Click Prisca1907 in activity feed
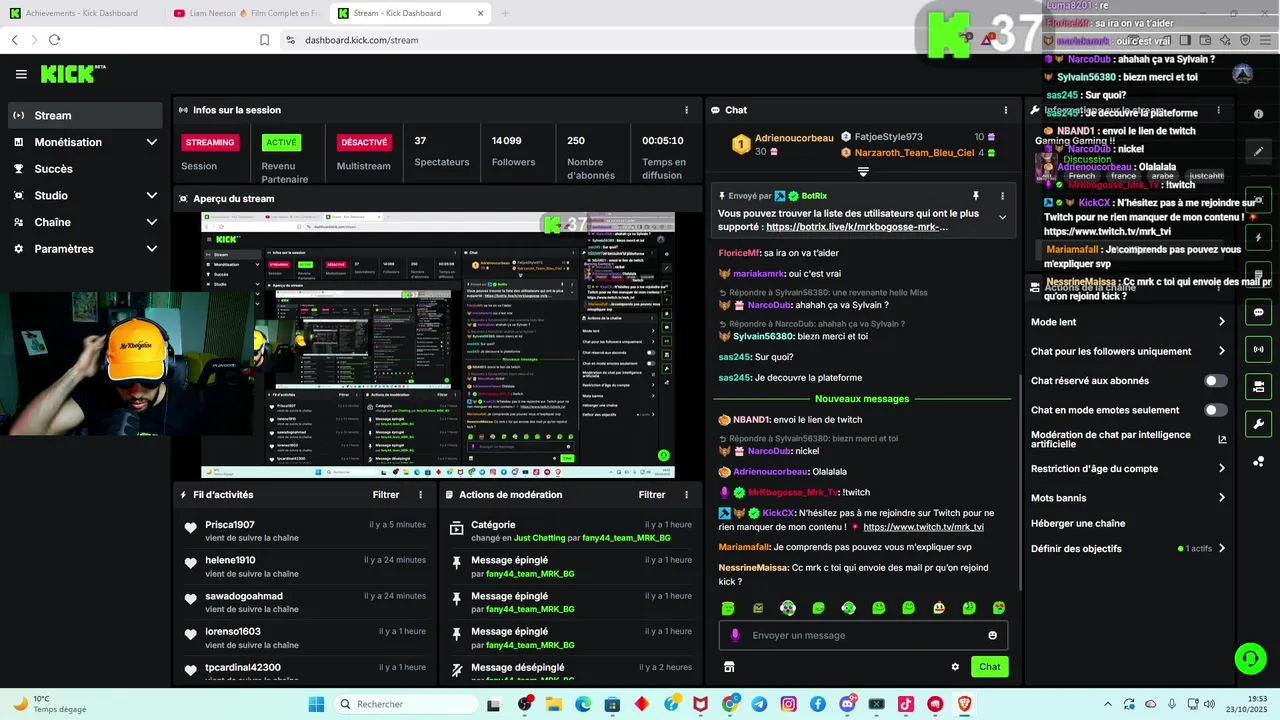Screen dimensions: 1280x720 [x=230, y=525]
